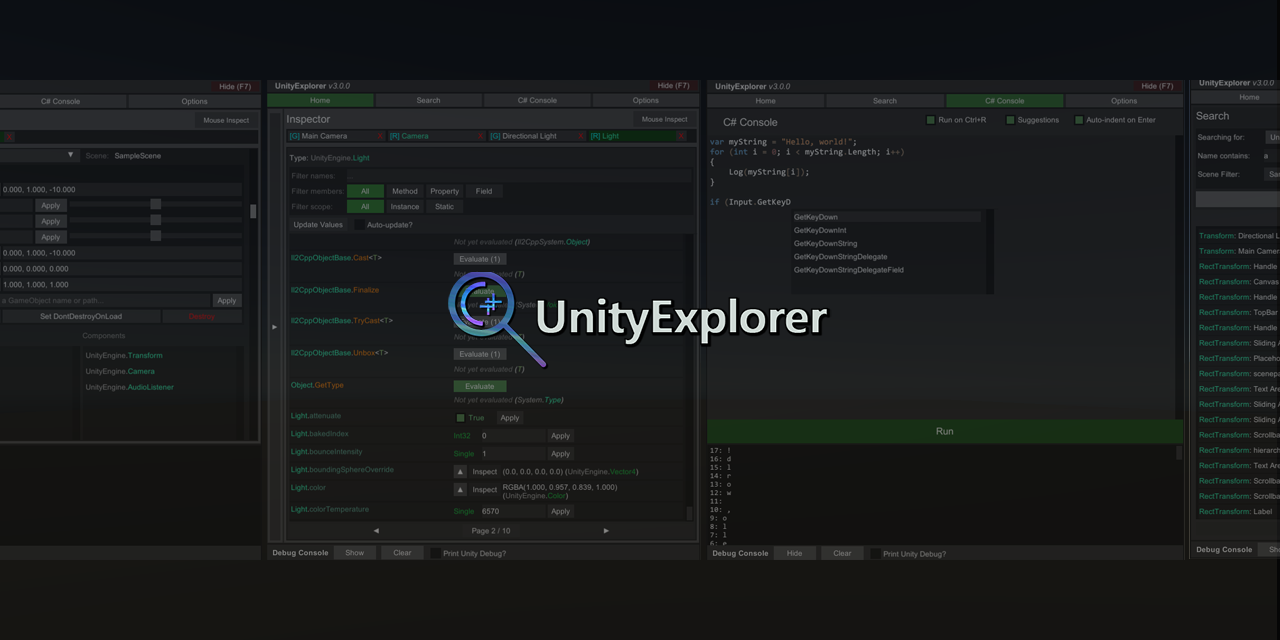The height and width of the screenshot is (640, 1280).
Task: Go to next page of Light members
Action: [x=606, y=531]
